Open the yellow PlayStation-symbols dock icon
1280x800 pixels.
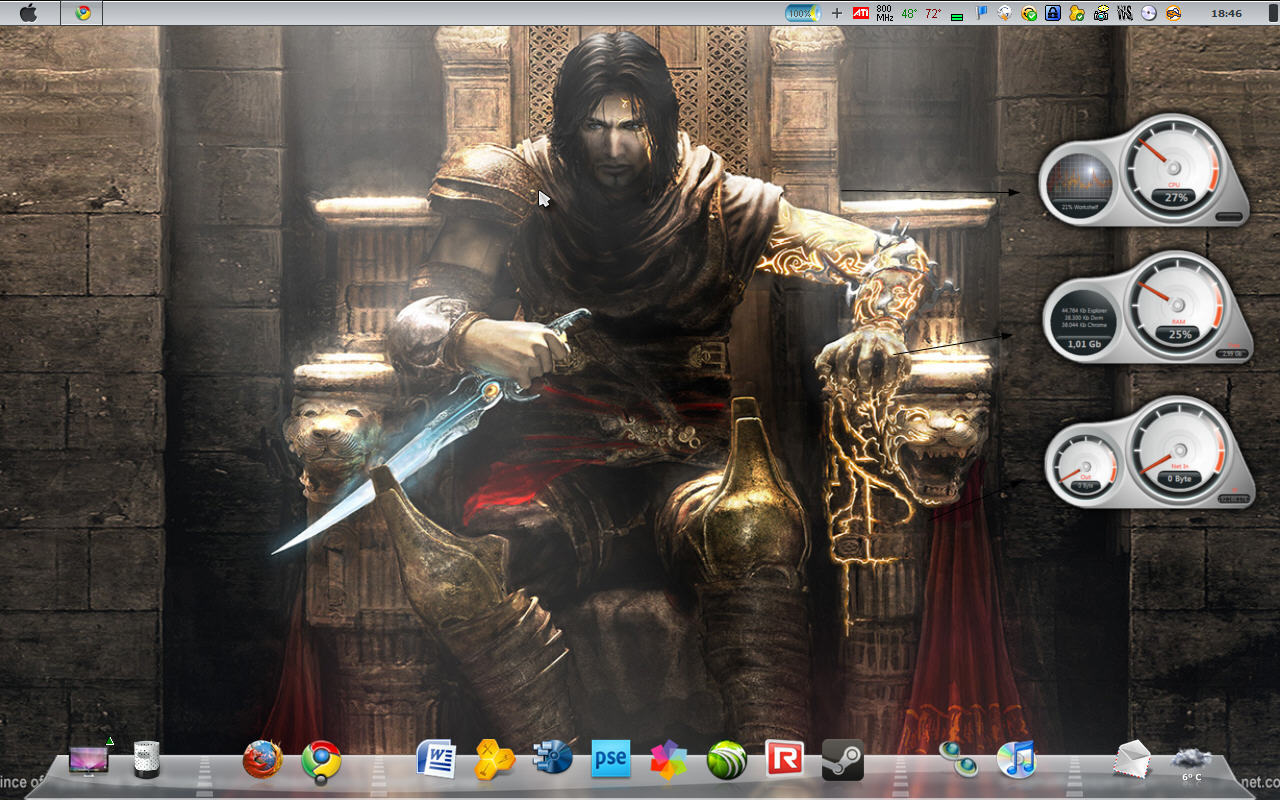click(x=494, y=760)
